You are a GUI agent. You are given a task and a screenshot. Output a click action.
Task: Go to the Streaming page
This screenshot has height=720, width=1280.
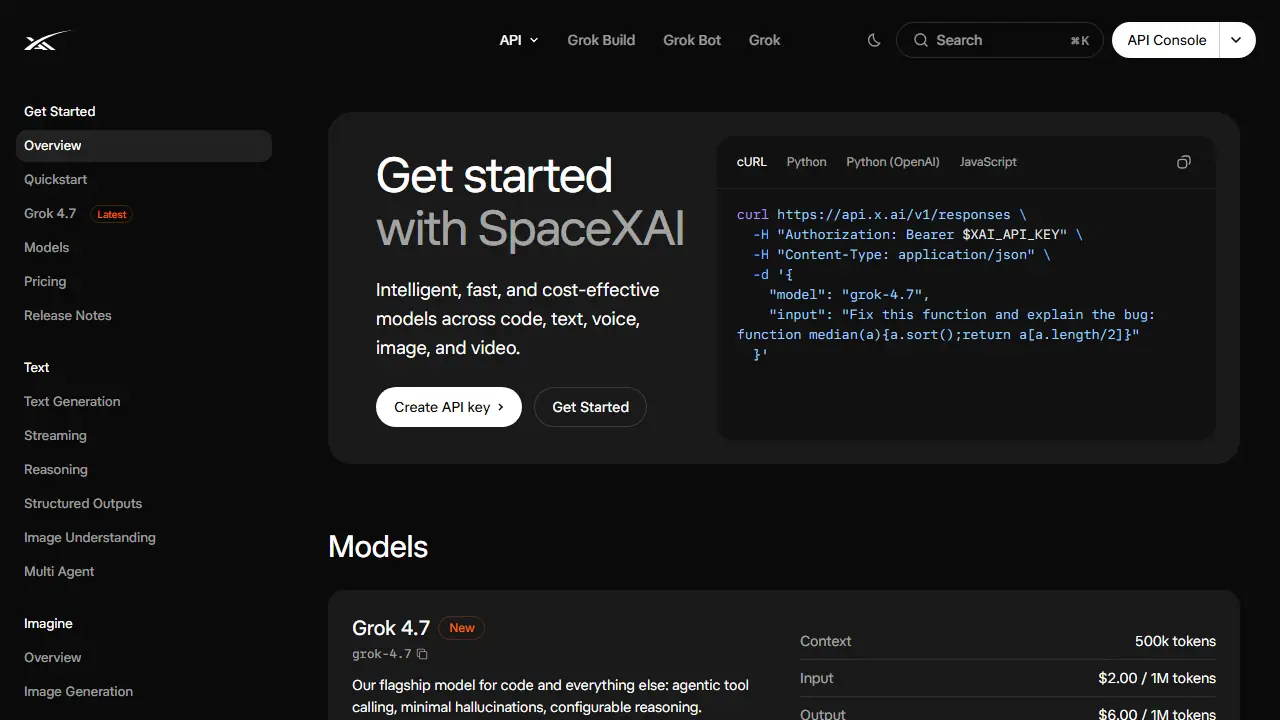pyautogui.click(x=55, y=436)
